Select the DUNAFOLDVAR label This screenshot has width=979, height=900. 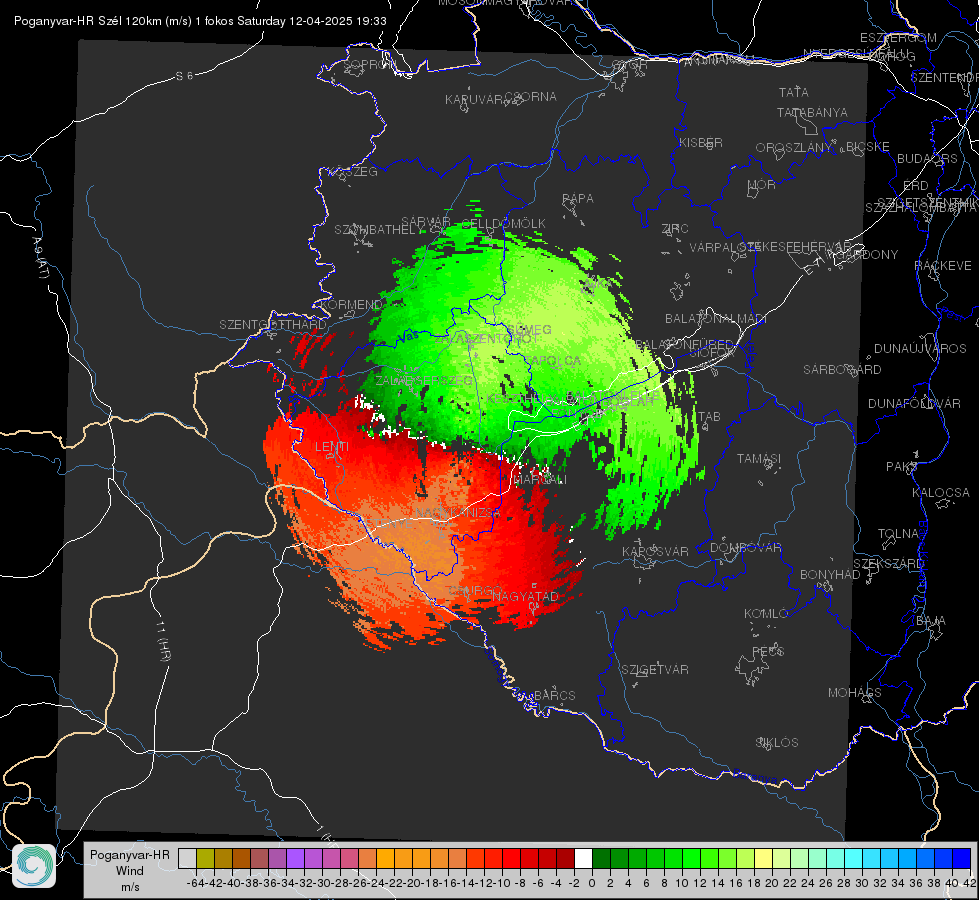(x=914, y=403)
